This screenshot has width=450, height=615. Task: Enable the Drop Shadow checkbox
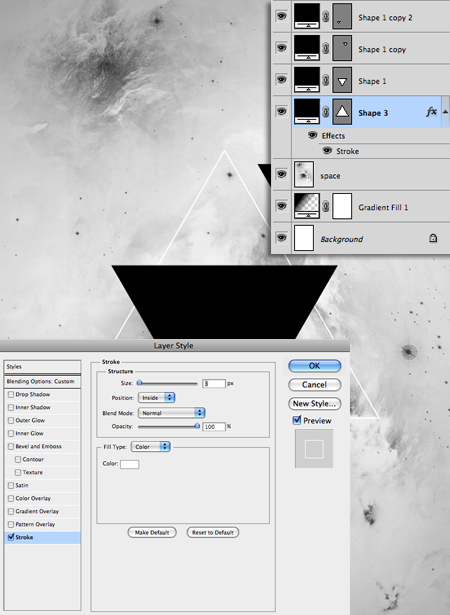point(11,395)
